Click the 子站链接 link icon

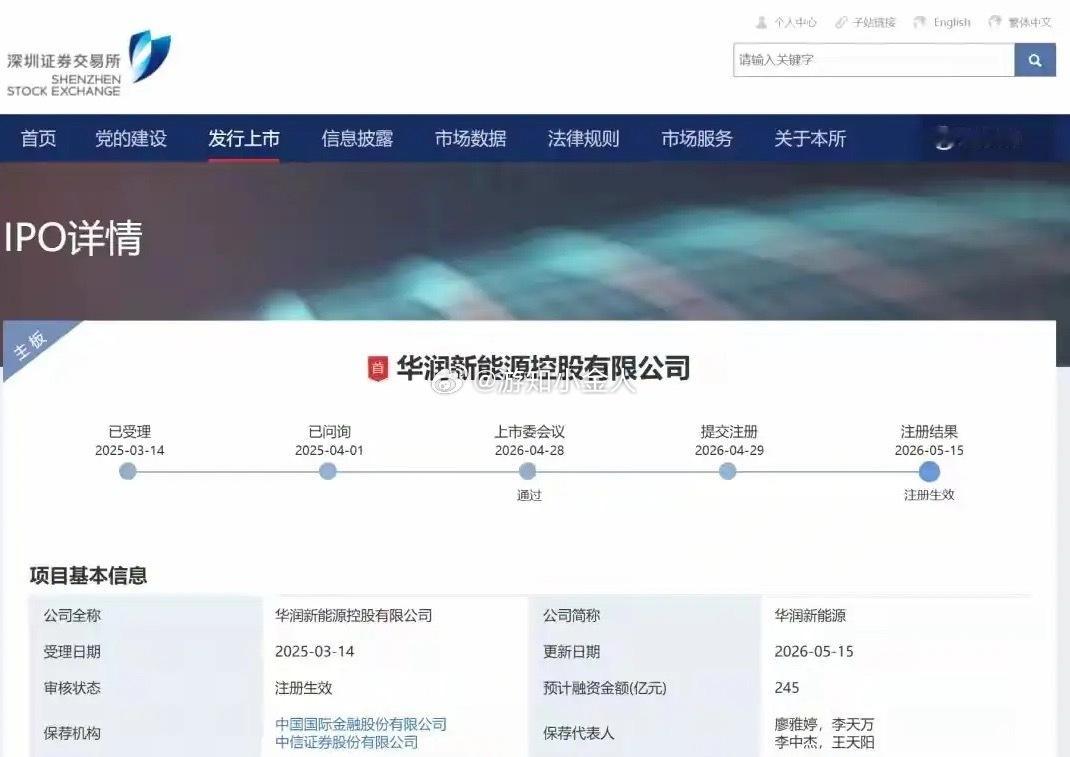pyautogui.click(x=841, y=23)
